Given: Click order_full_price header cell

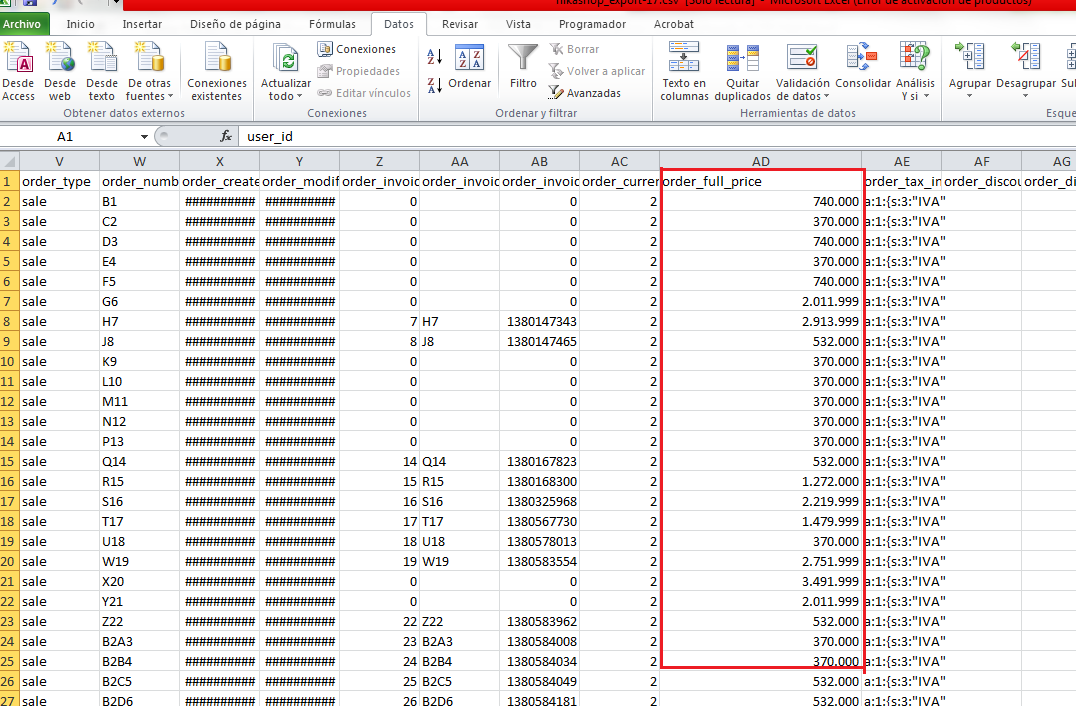Looking at the screenshot, I should [760, 182].
